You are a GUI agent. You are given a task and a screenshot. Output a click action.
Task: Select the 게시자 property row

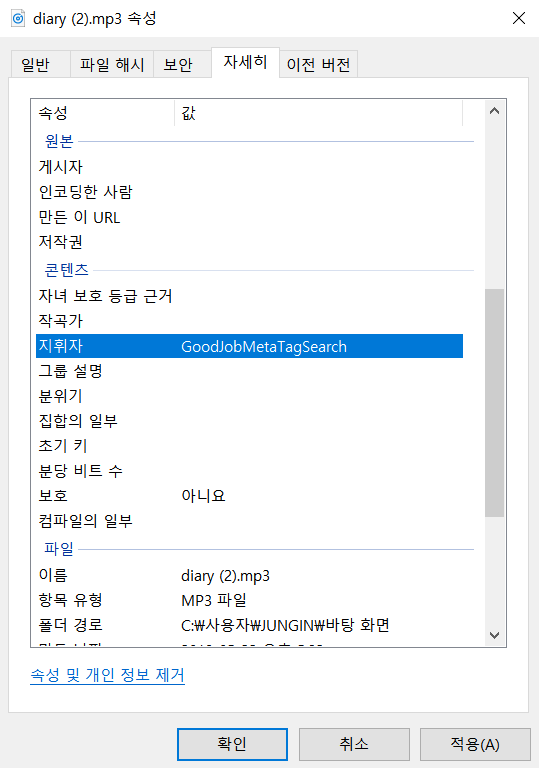tap(249, 167)
